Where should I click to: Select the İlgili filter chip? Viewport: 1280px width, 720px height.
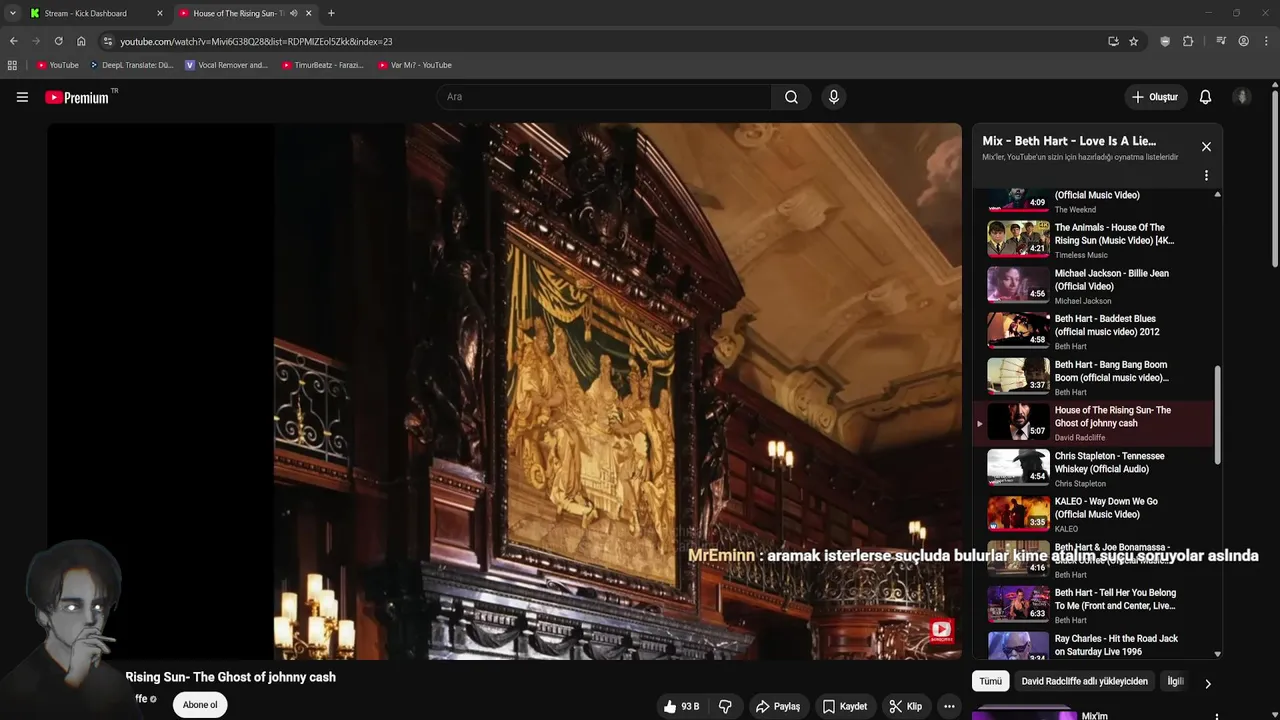1176,681
